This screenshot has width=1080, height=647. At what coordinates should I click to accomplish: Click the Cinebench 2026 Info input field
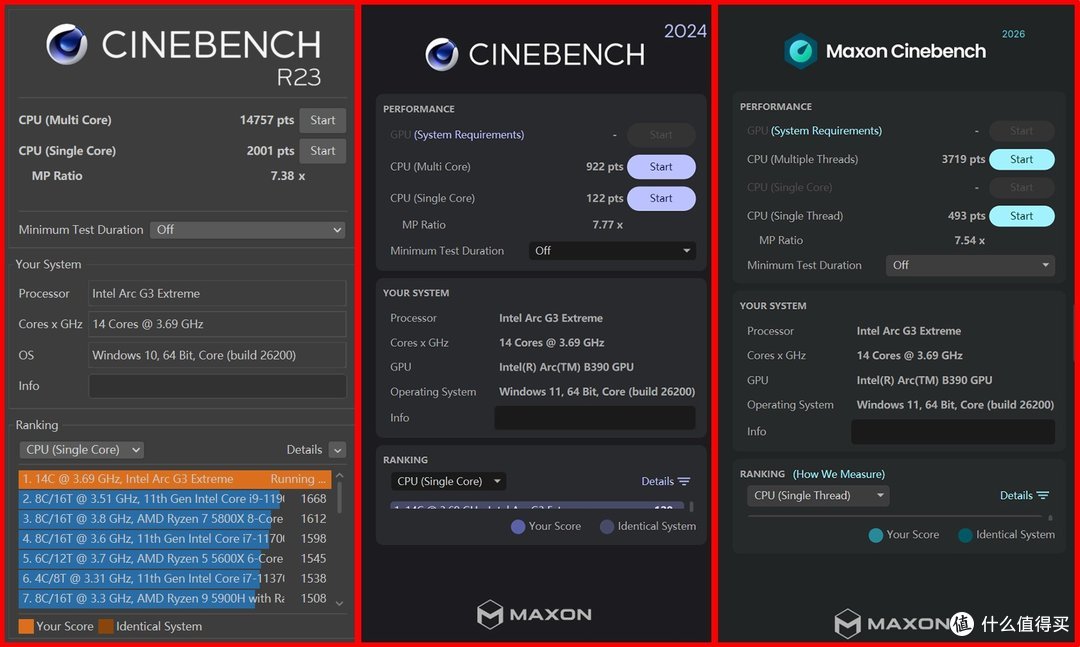[953, 431]
